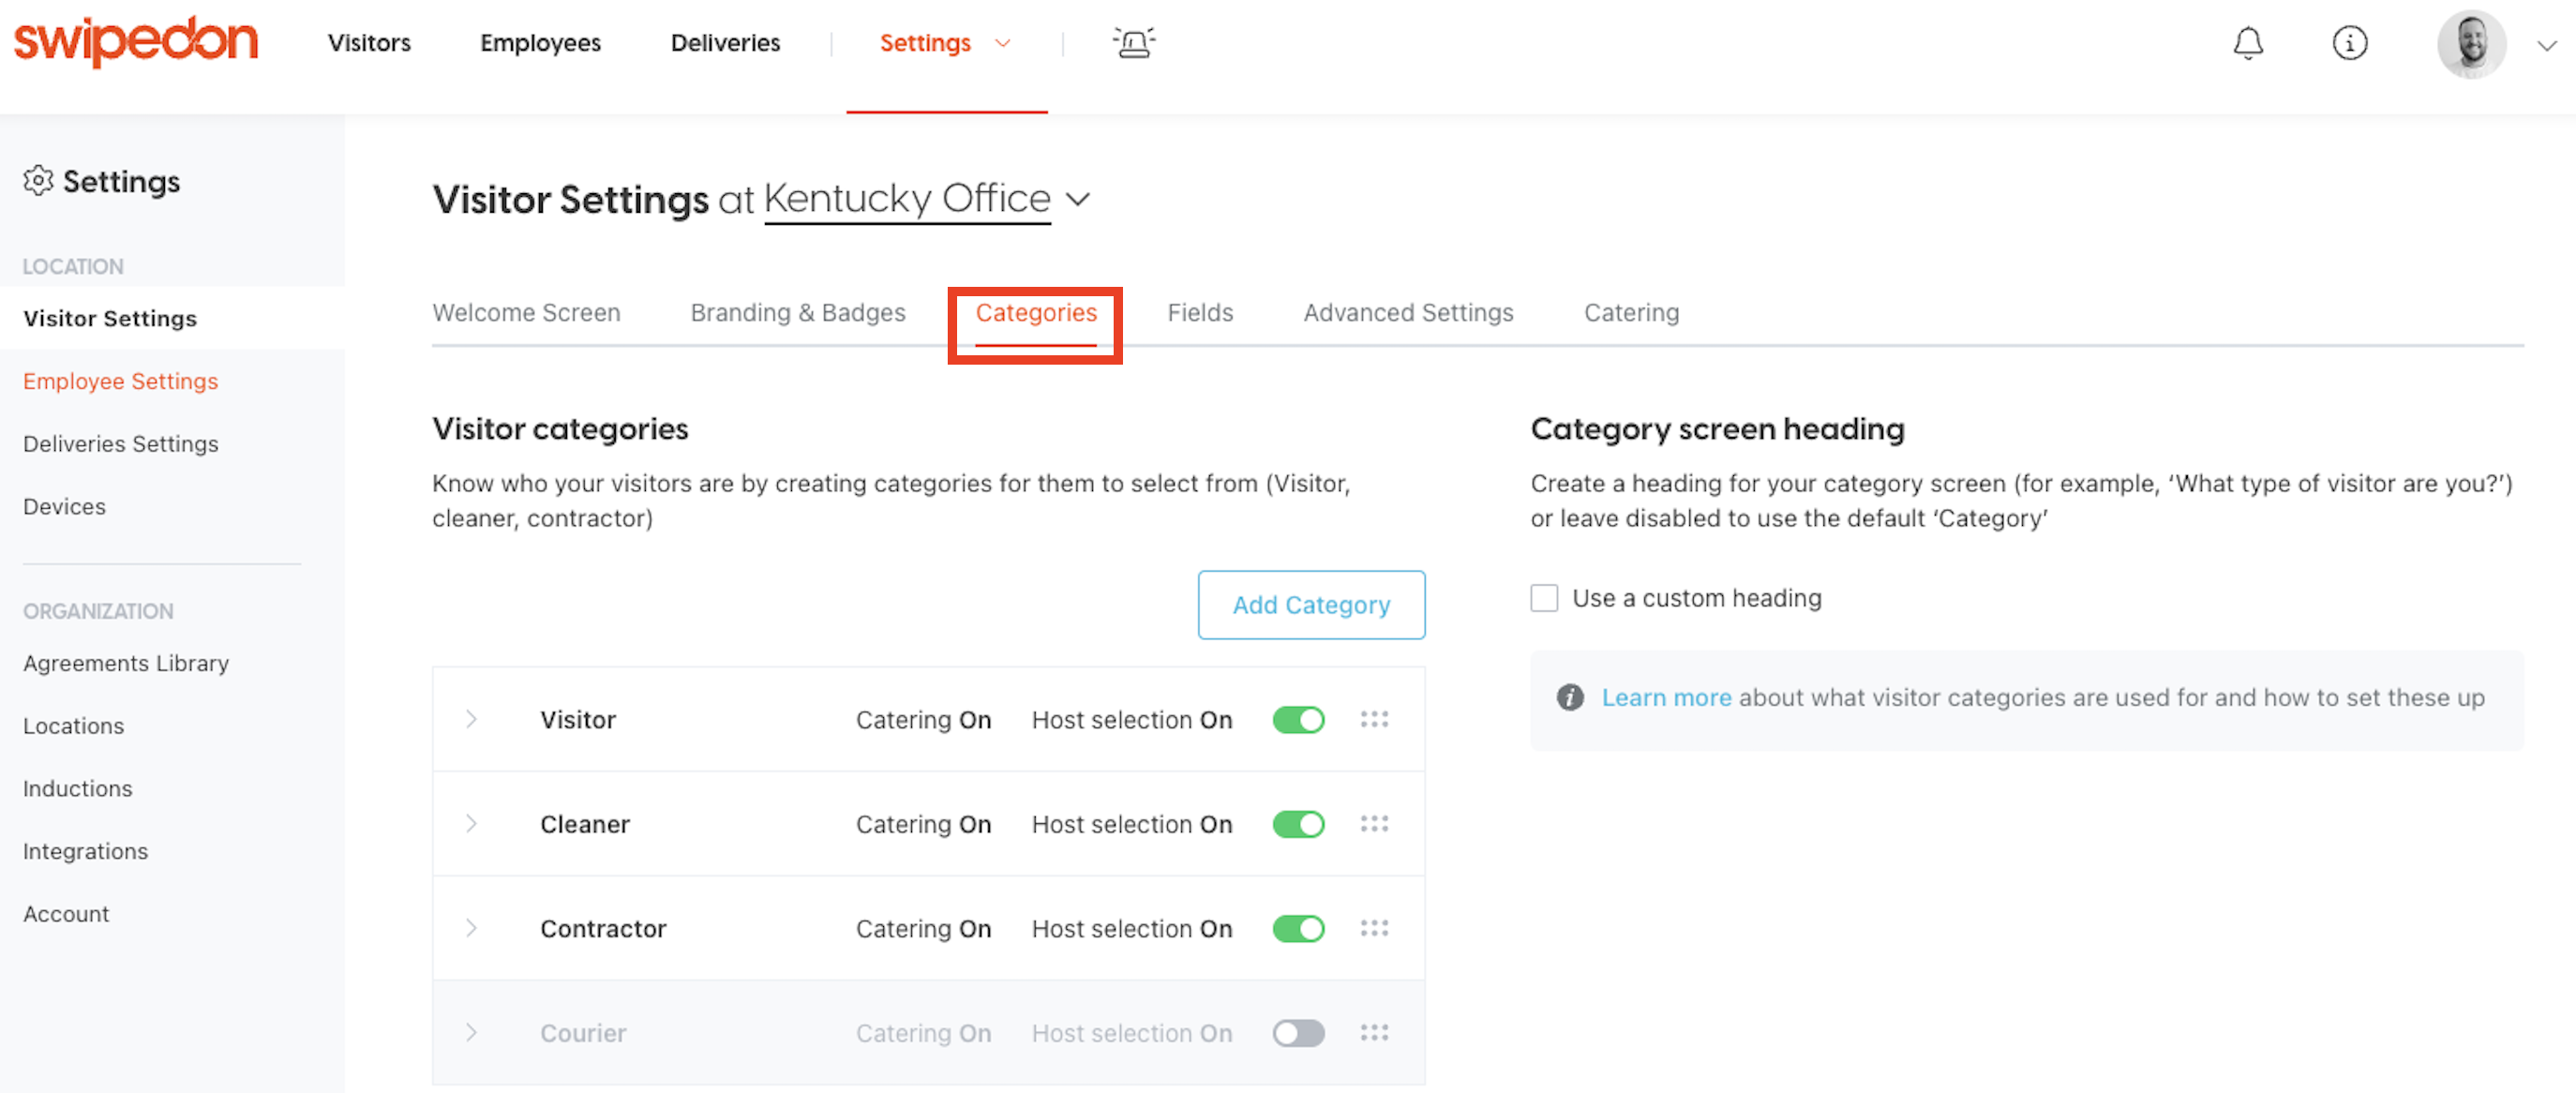Image resolution: width=2576 pixels, height=1093 pixels.
Task: Check 'Use a custom heading' checkbox
Action: [1544, 598]
